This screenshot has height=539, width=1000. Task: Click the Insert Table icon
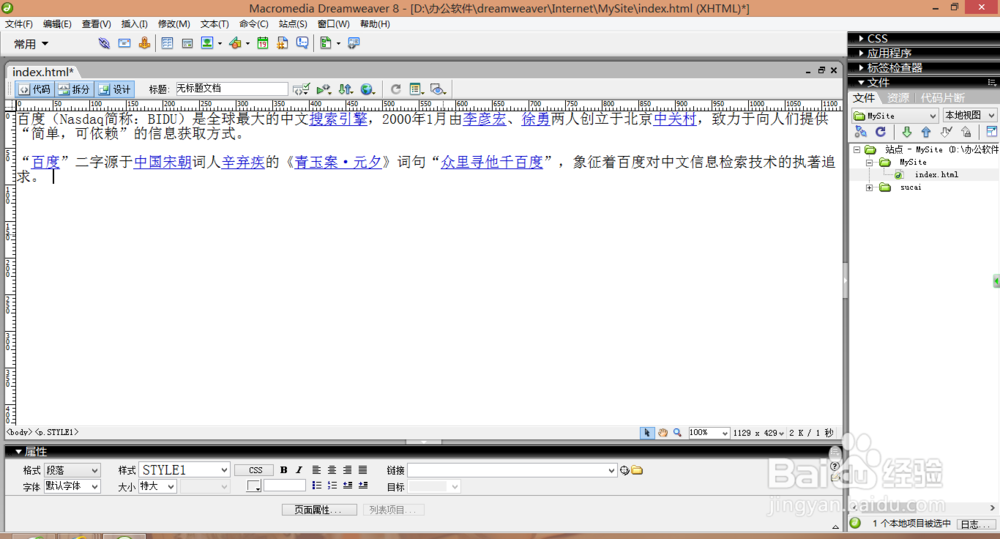click(x=167, y=43)
